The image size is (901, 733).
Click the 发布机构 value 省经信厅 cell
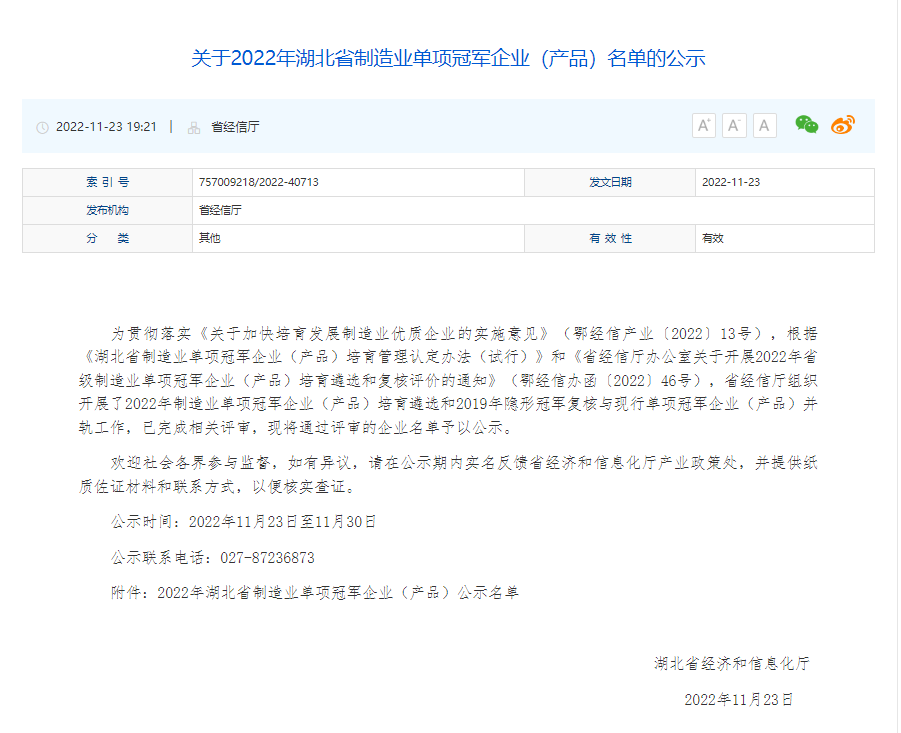click(x=220, y=210)
